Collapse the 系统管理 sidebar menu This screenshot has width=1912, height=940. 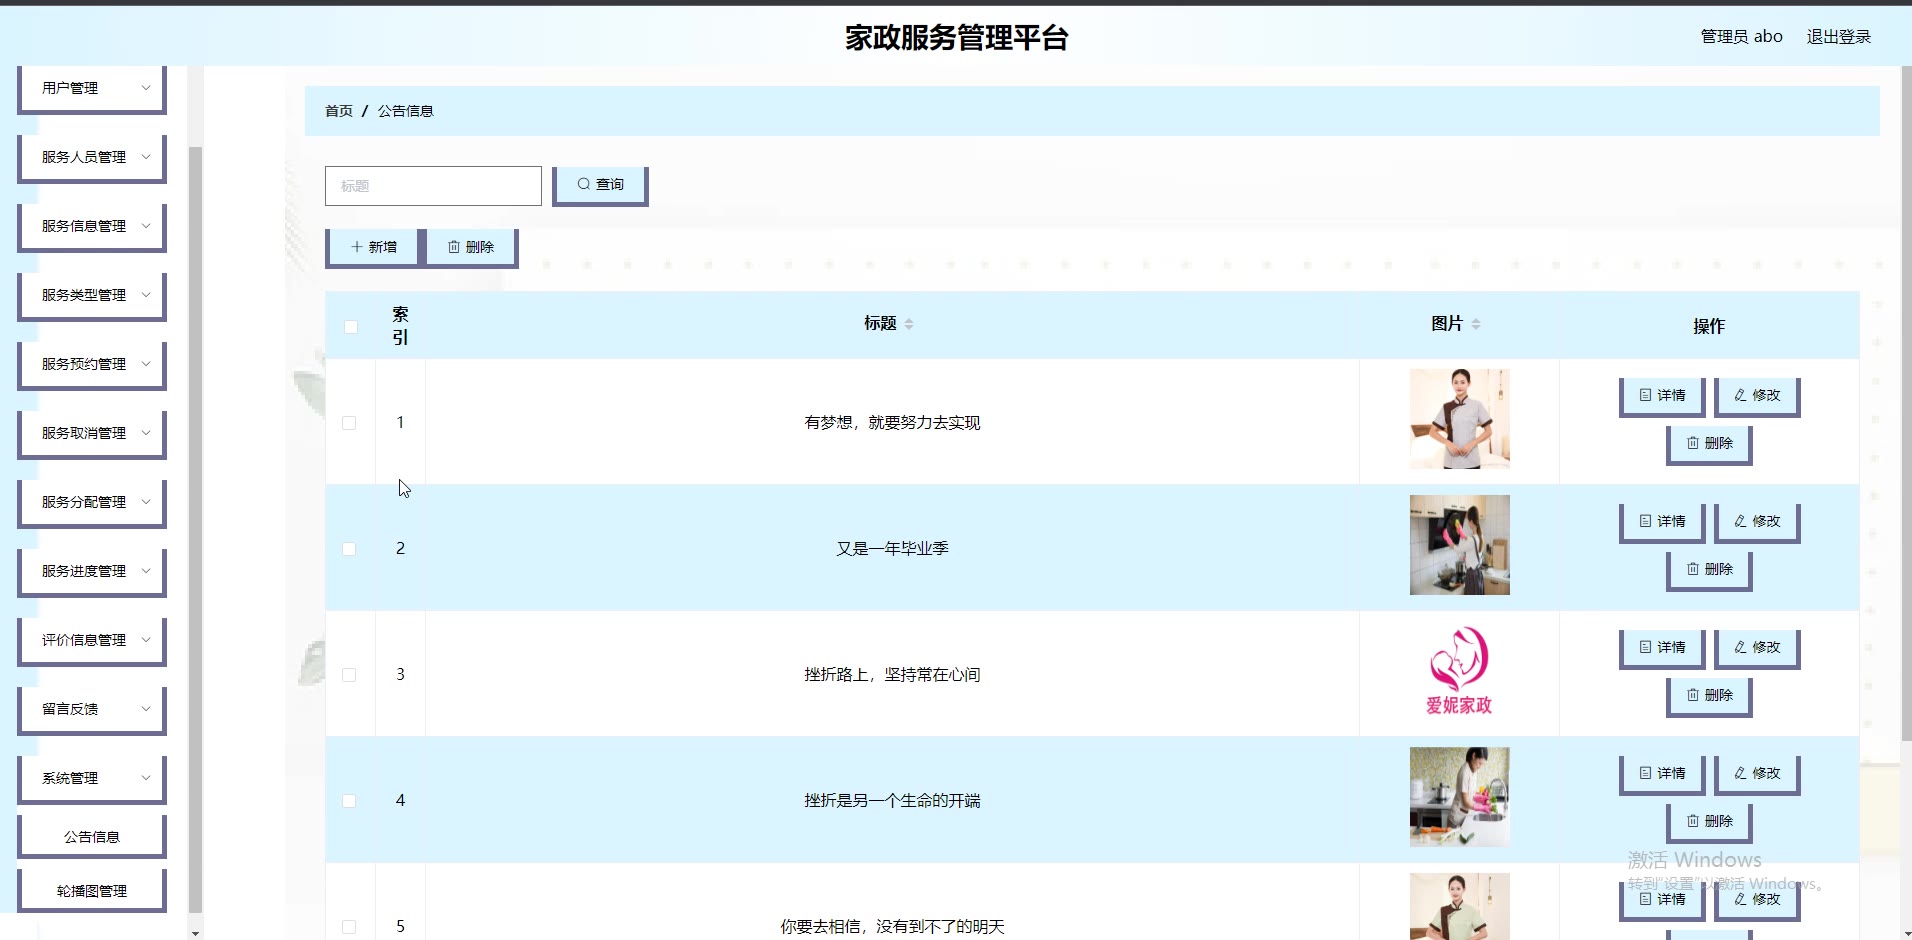(92, 778)
